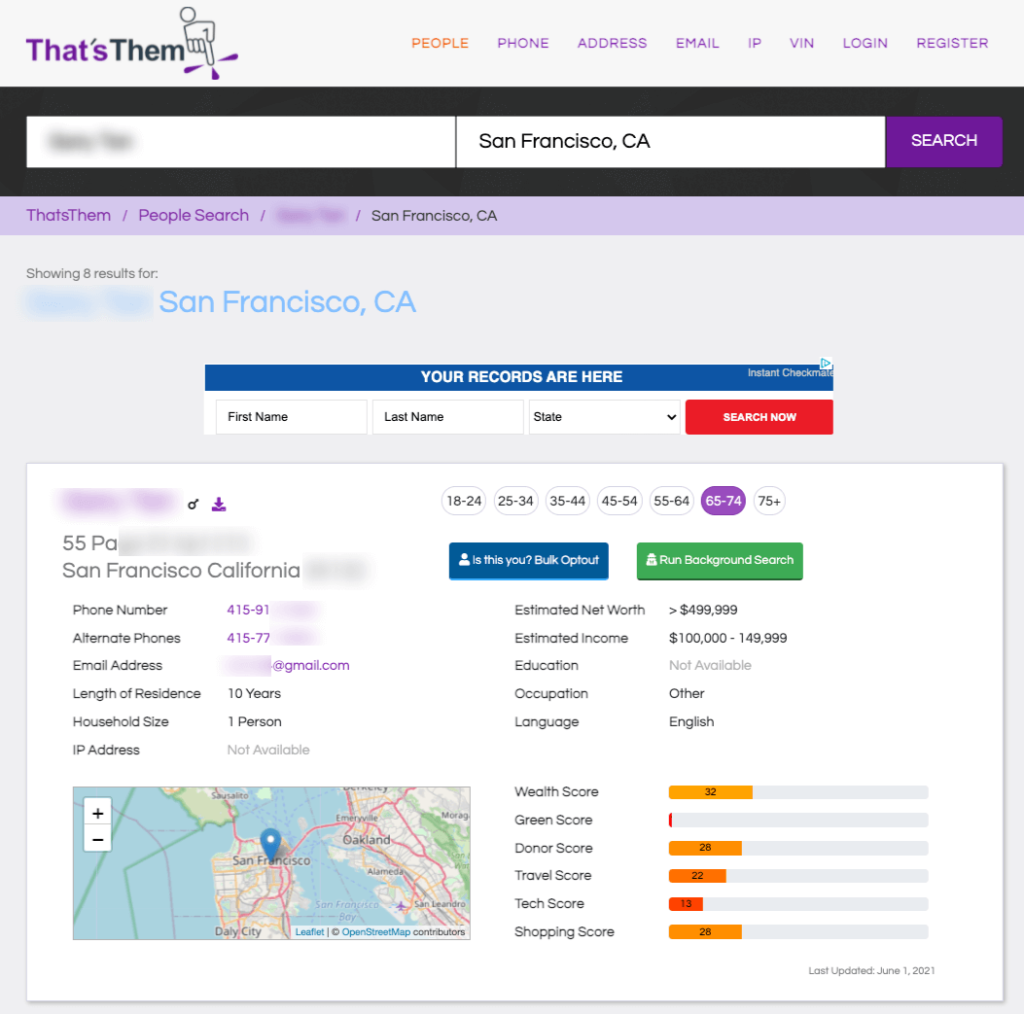The image size is (1024, 1014).
Task: Select the 45-54 age range
Action: click(x=619, y=501)
